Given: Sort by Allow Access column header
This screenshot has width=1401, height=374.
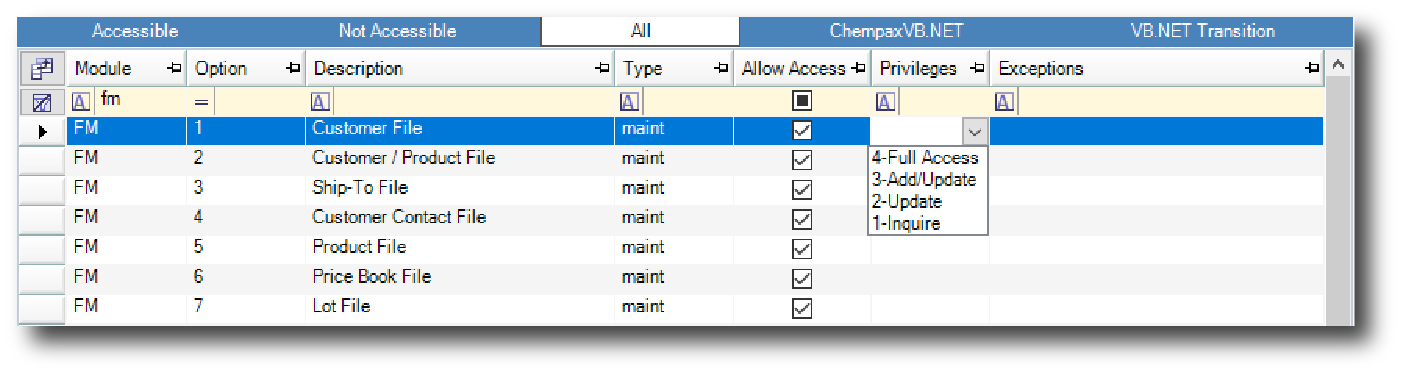Looking at the screenshot, I should tap(801, 68).
